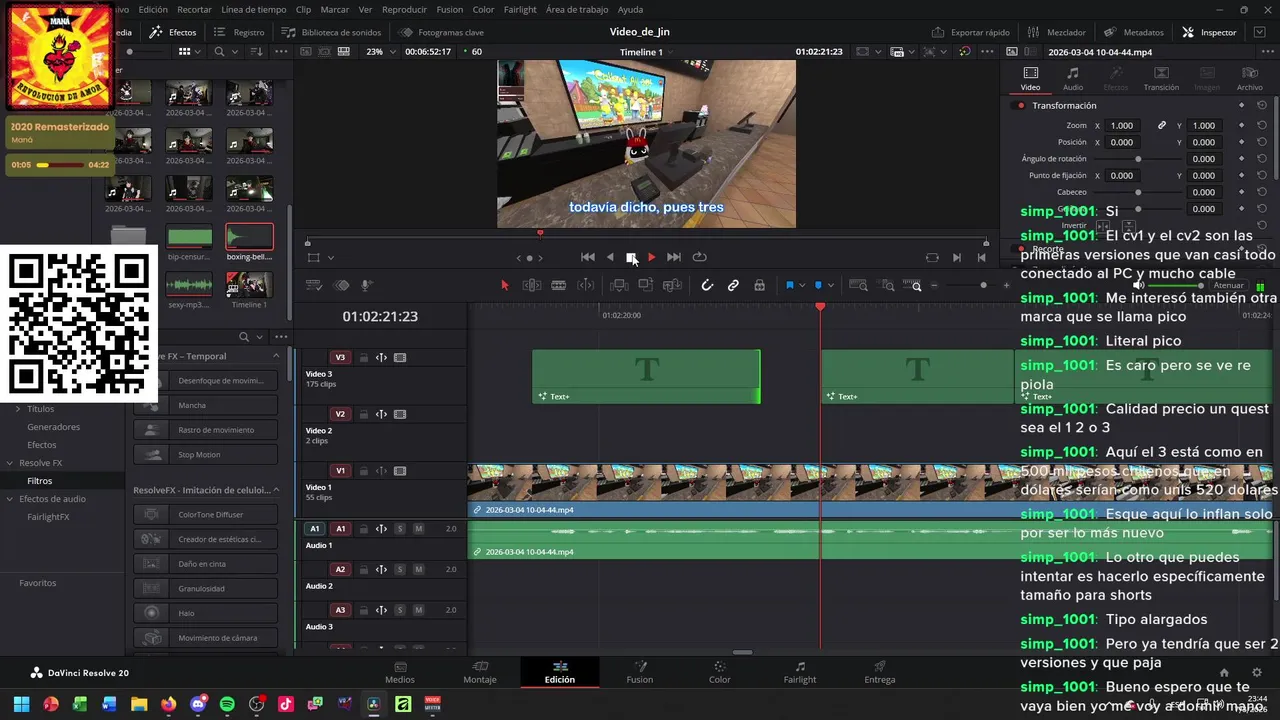
Task: Collapse the Resolve FX tree category
Action: 10,463
